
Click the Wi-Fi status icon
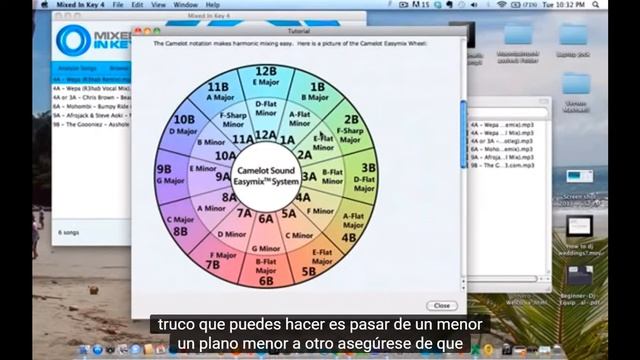pyautogui.click(x=501, y=5)
